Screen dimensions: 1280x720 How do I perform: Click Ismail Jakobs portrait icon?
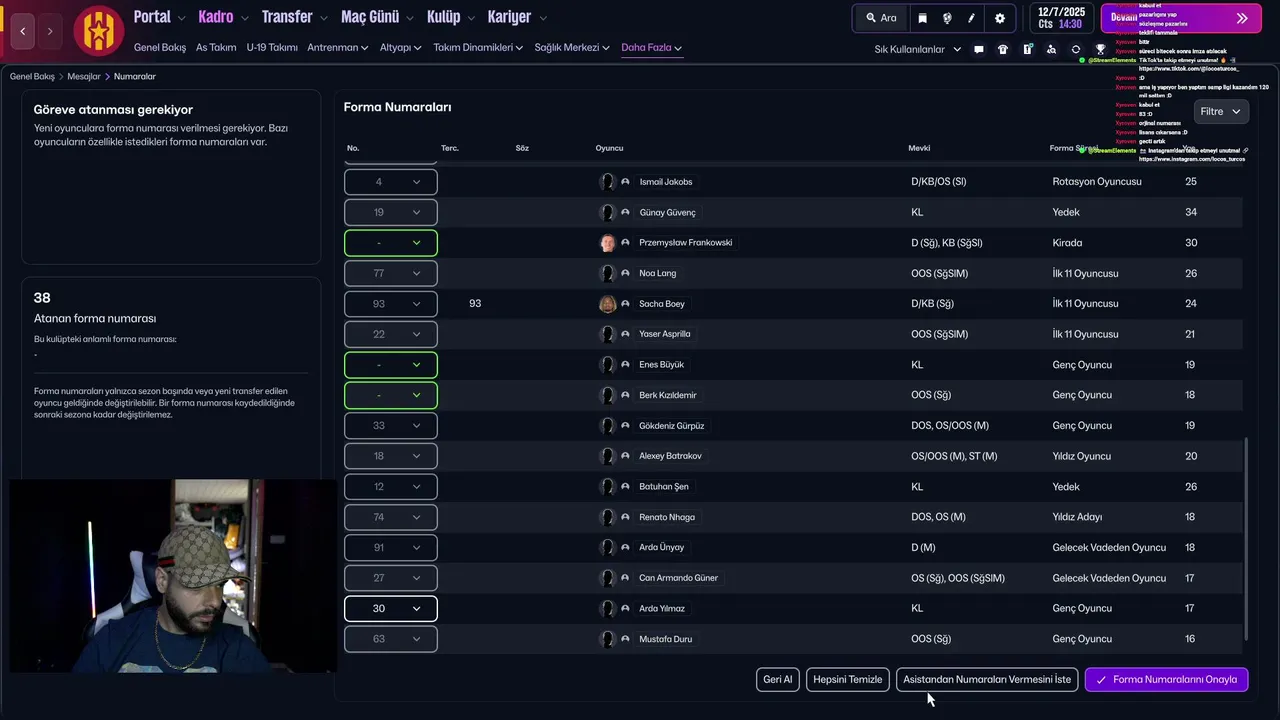click(x=607, y=182)
